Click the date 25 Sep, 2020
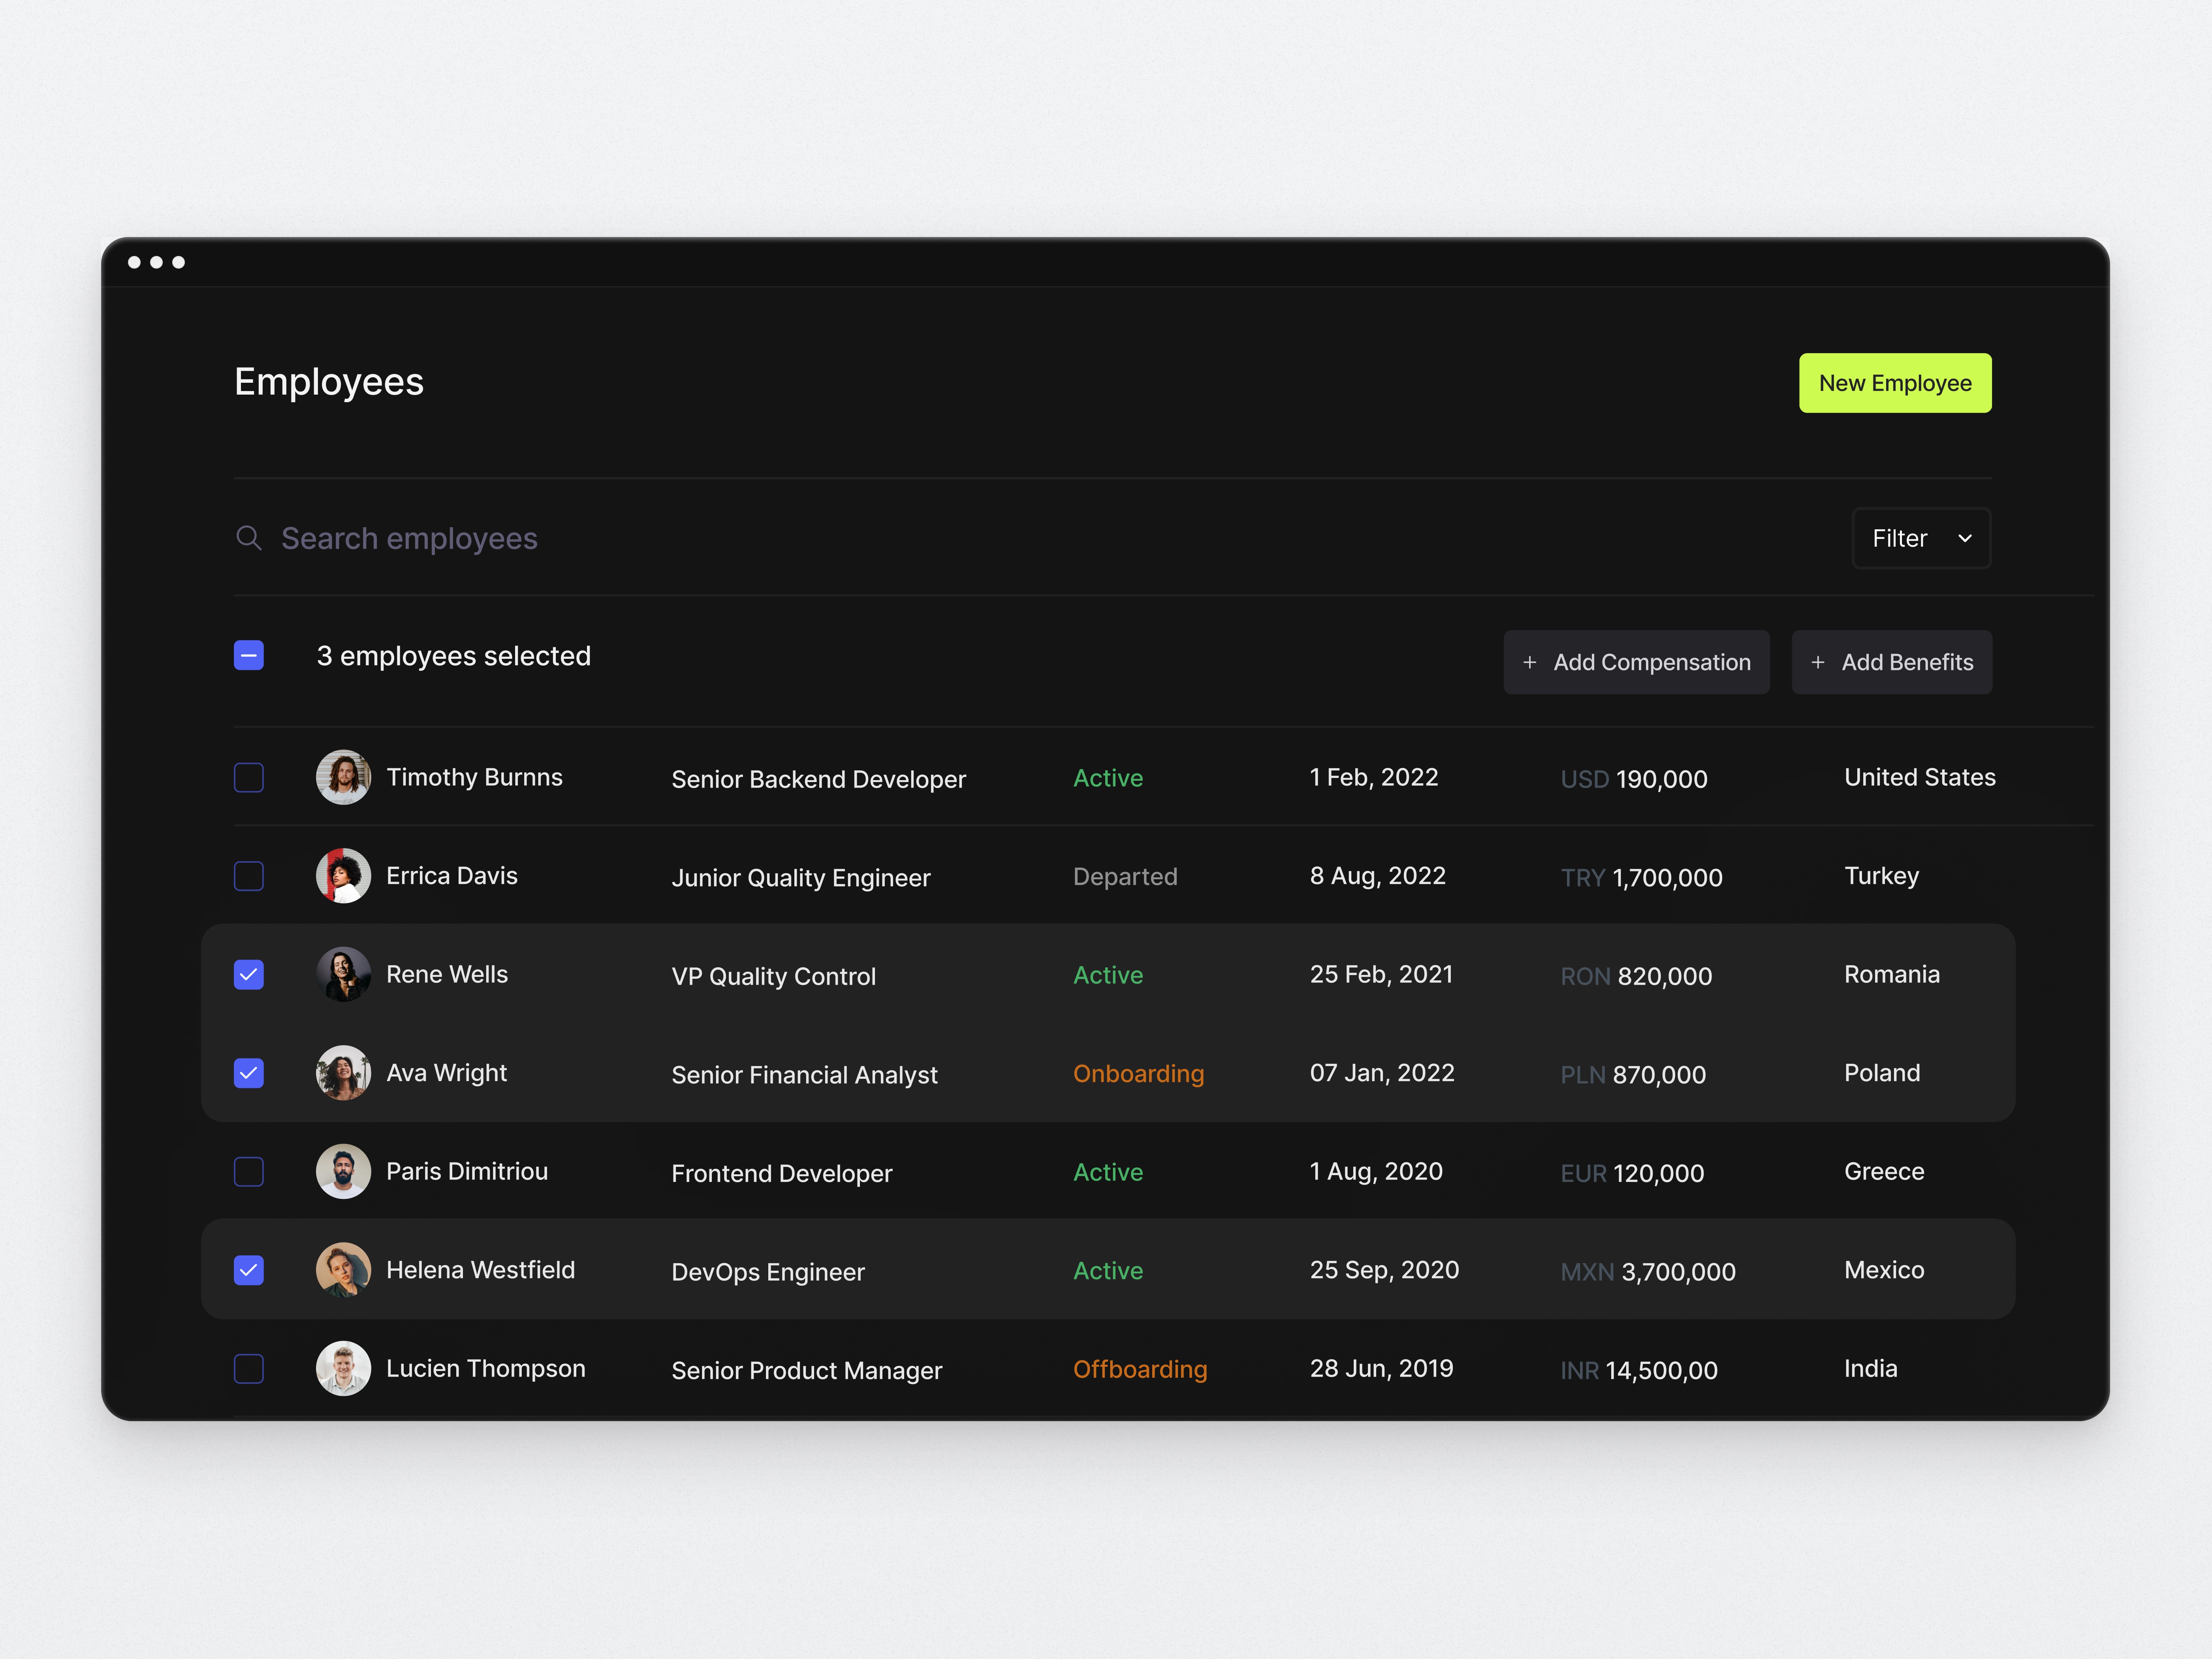Image resolution: width=2212 pixels, height=1659 pixels. (x=1384, y=1270)
